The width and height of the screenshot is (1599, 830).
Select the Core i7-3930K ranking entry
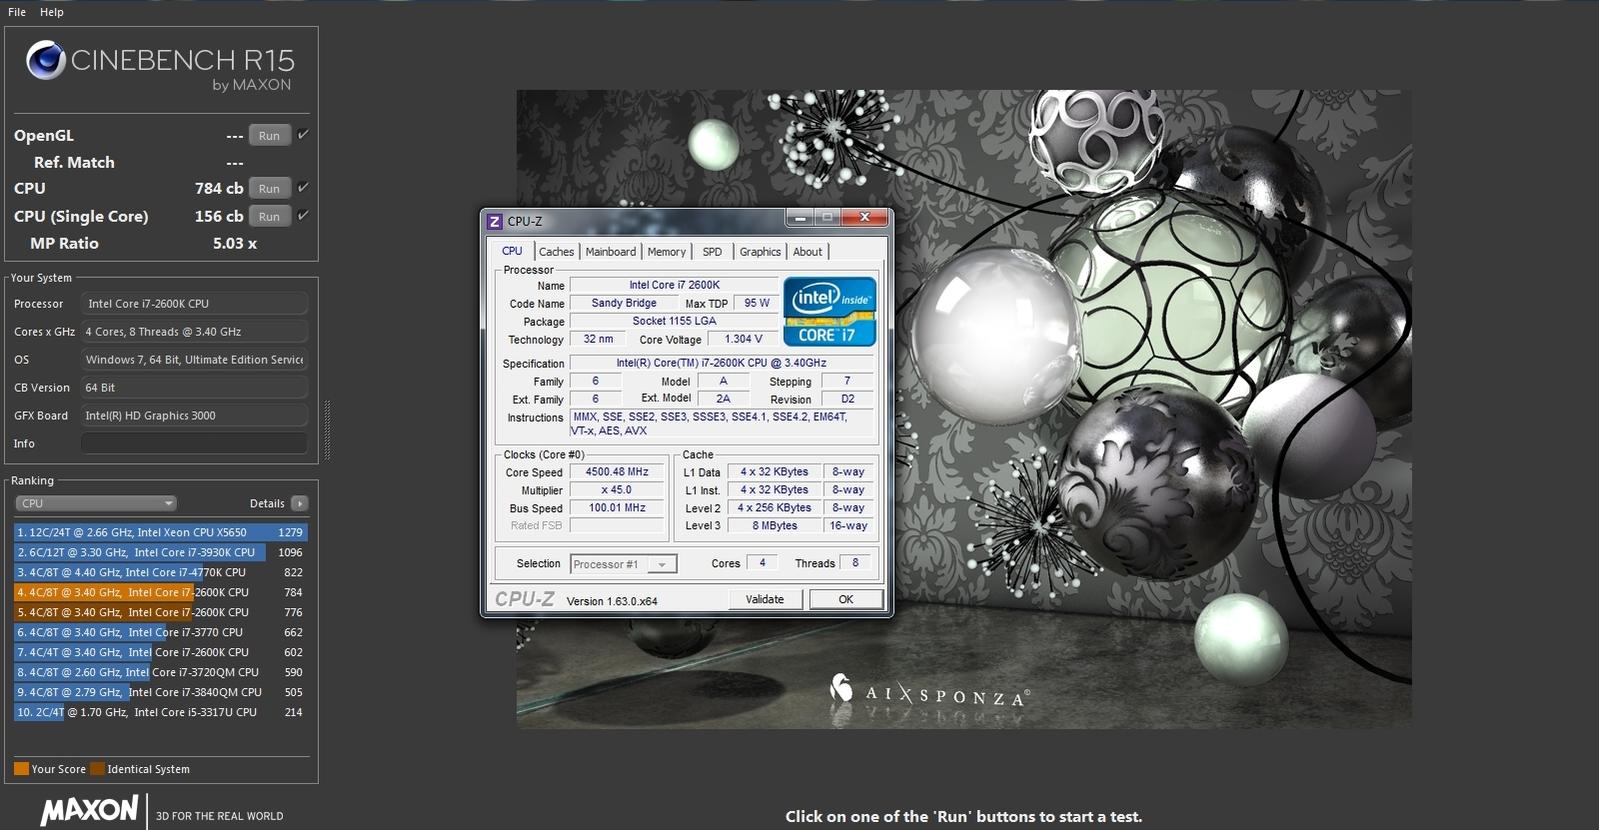click(x=160, y=552)
